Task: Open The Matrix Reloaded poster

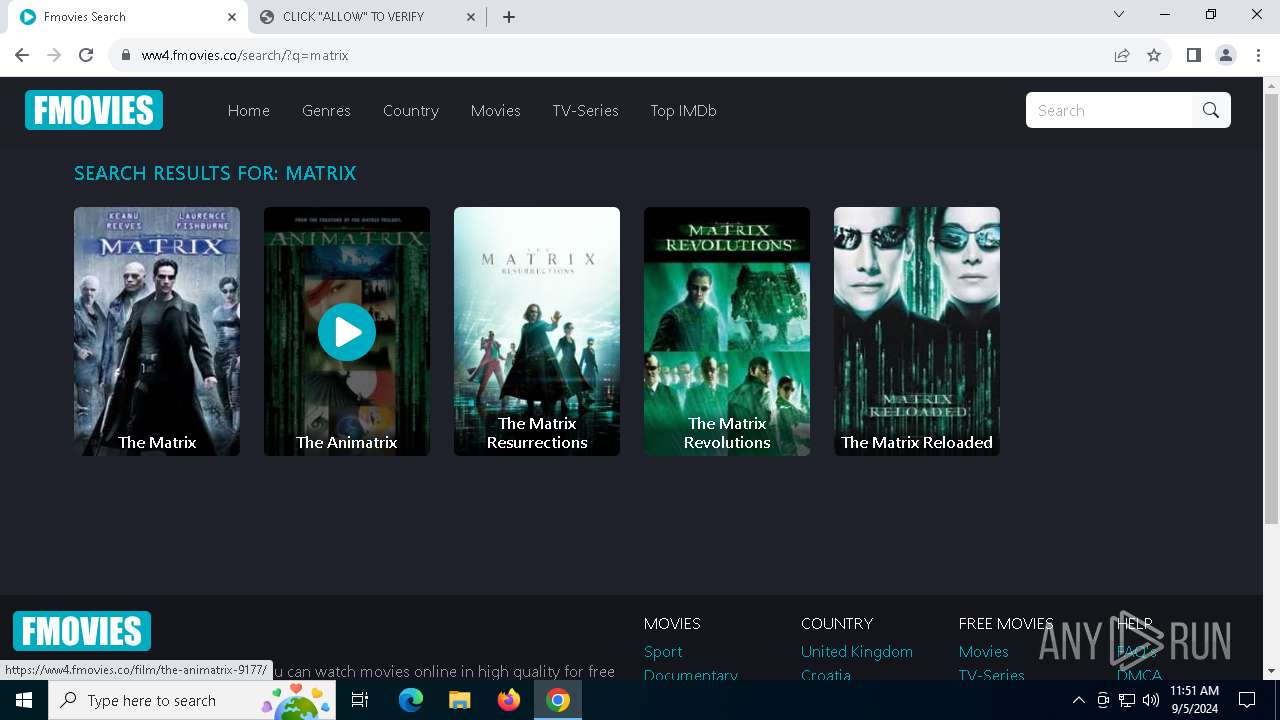Action: [x=917, y=331]
